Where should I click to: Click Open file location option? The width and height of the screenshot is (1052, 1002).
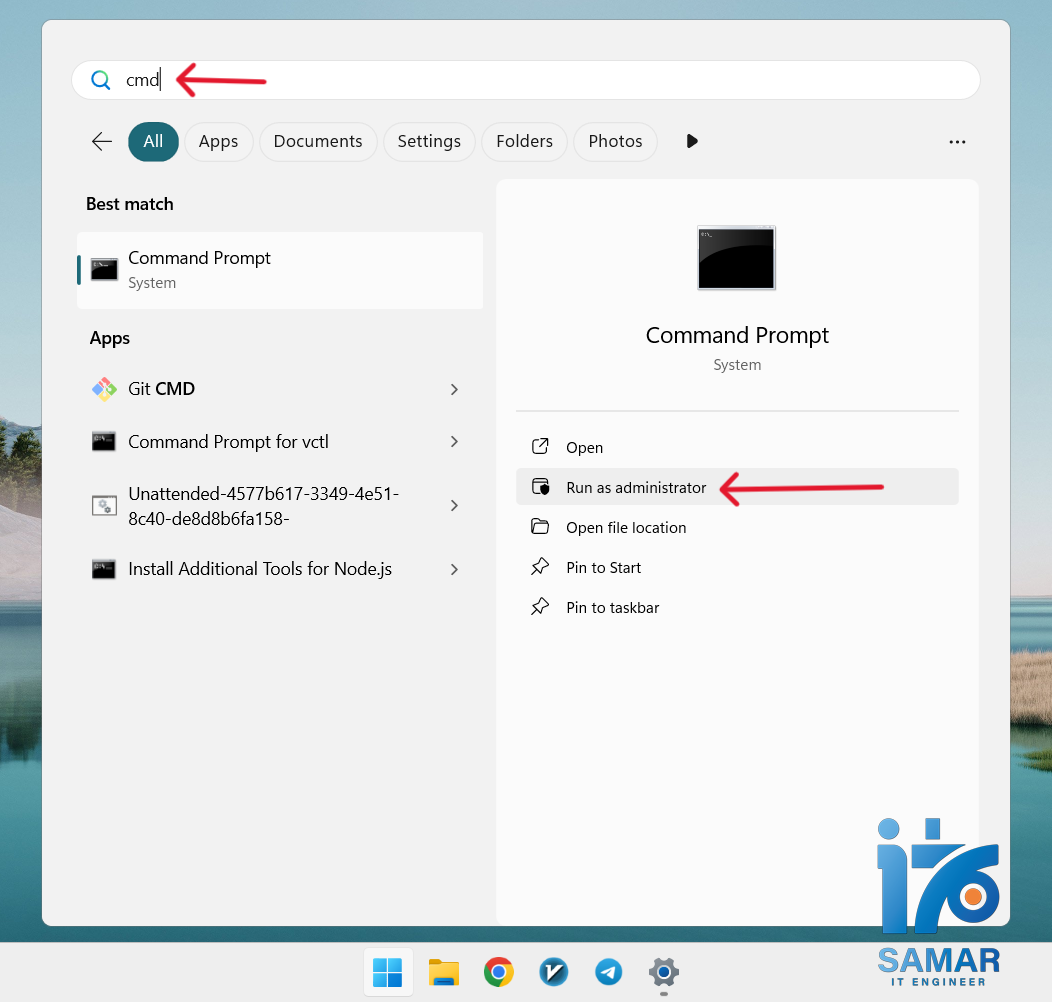coord(626,528)
